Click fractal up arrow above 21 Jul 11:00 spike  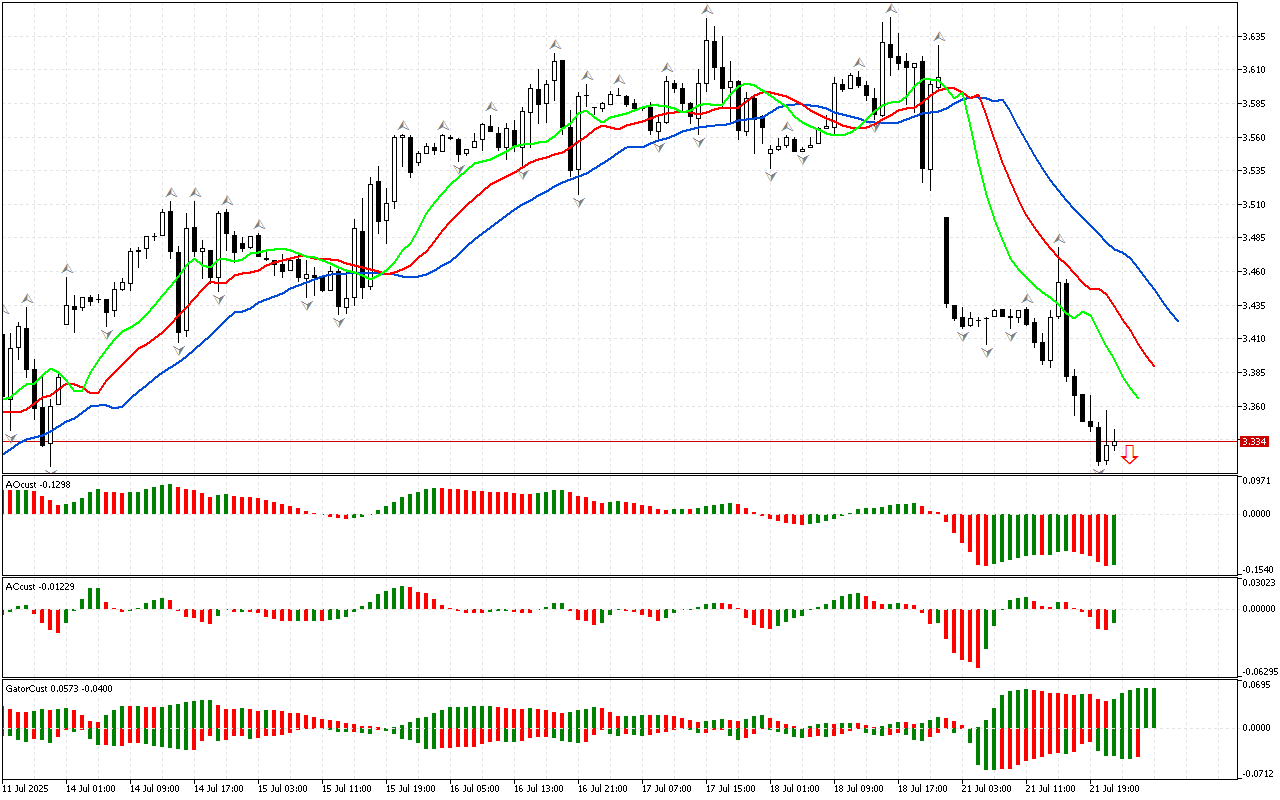[x=1059, y=239]
